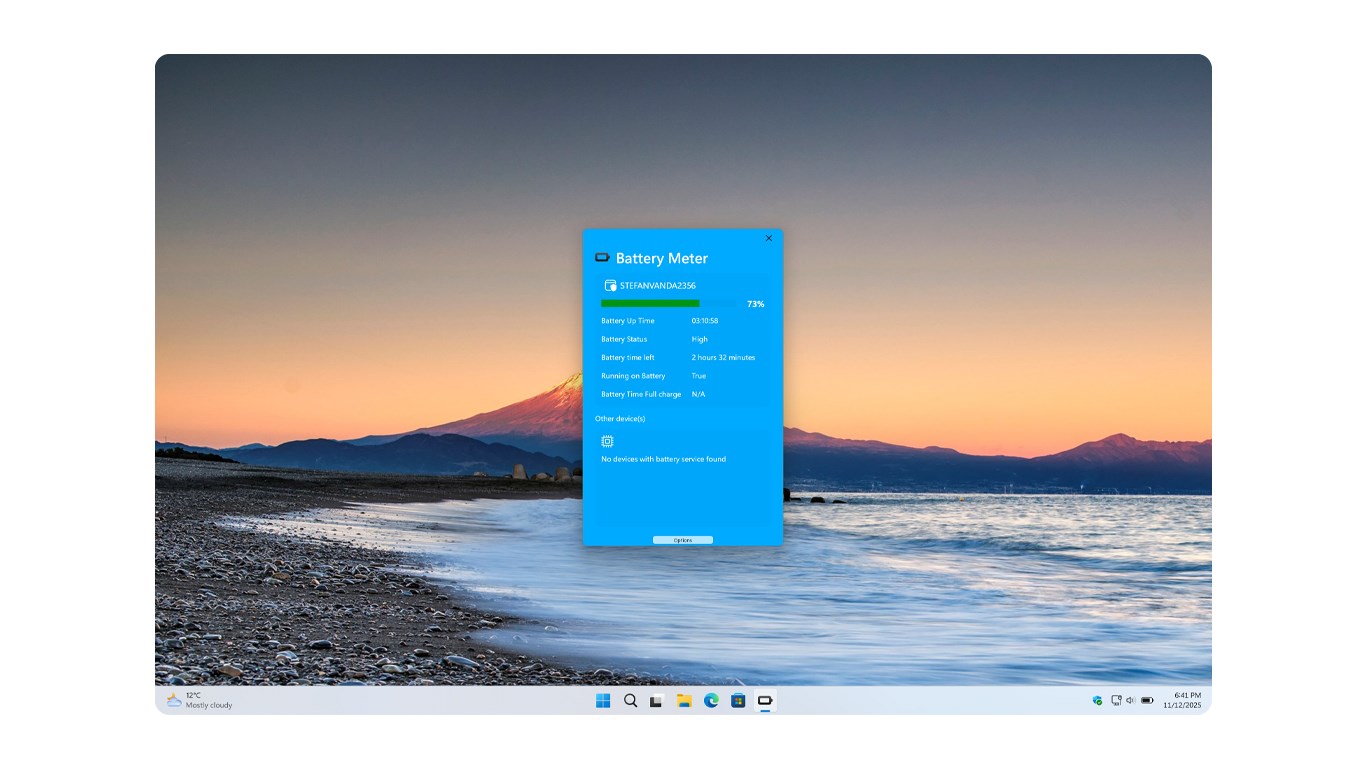Click the computer icon beside STEFANVANDA2356

tap(610, 286)
